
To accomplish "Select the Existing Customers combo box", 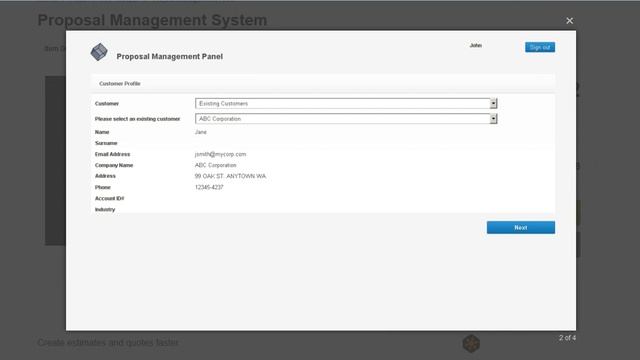I will point(346,103).
